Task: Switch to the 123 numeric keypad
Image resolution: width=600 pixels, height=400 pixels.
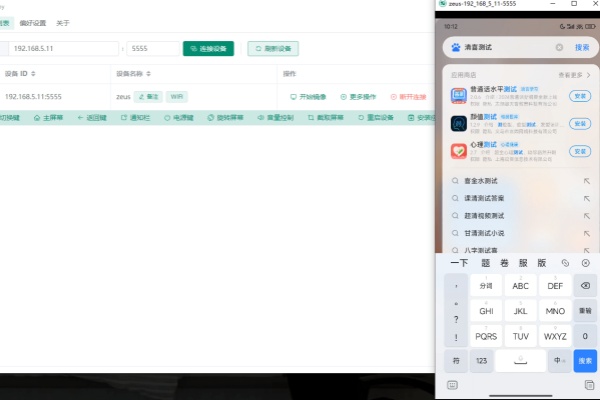Action: coord(482,360)
